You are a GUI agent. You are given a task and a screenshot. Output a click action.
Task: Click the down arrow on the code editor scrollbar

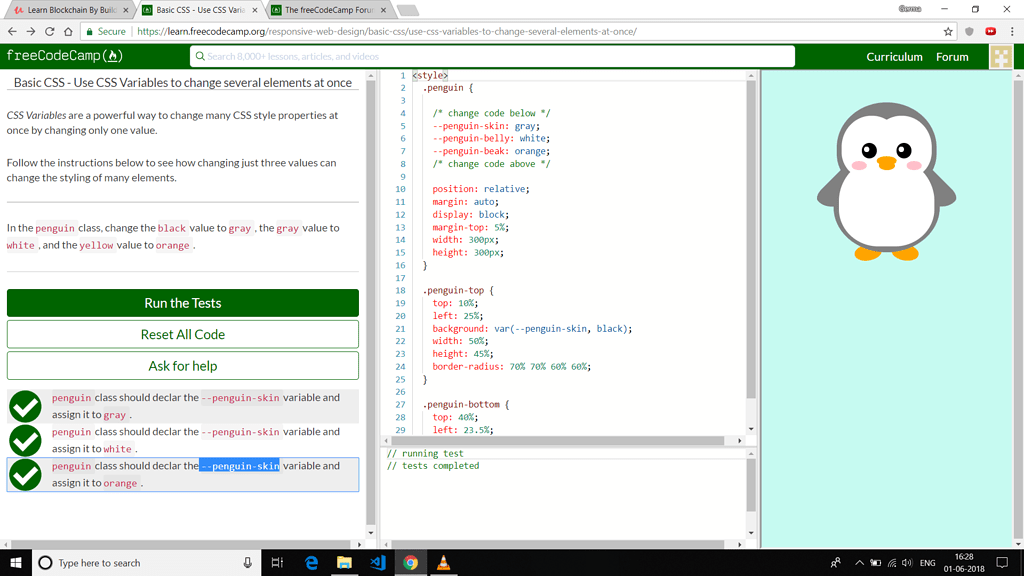point(751,430)
